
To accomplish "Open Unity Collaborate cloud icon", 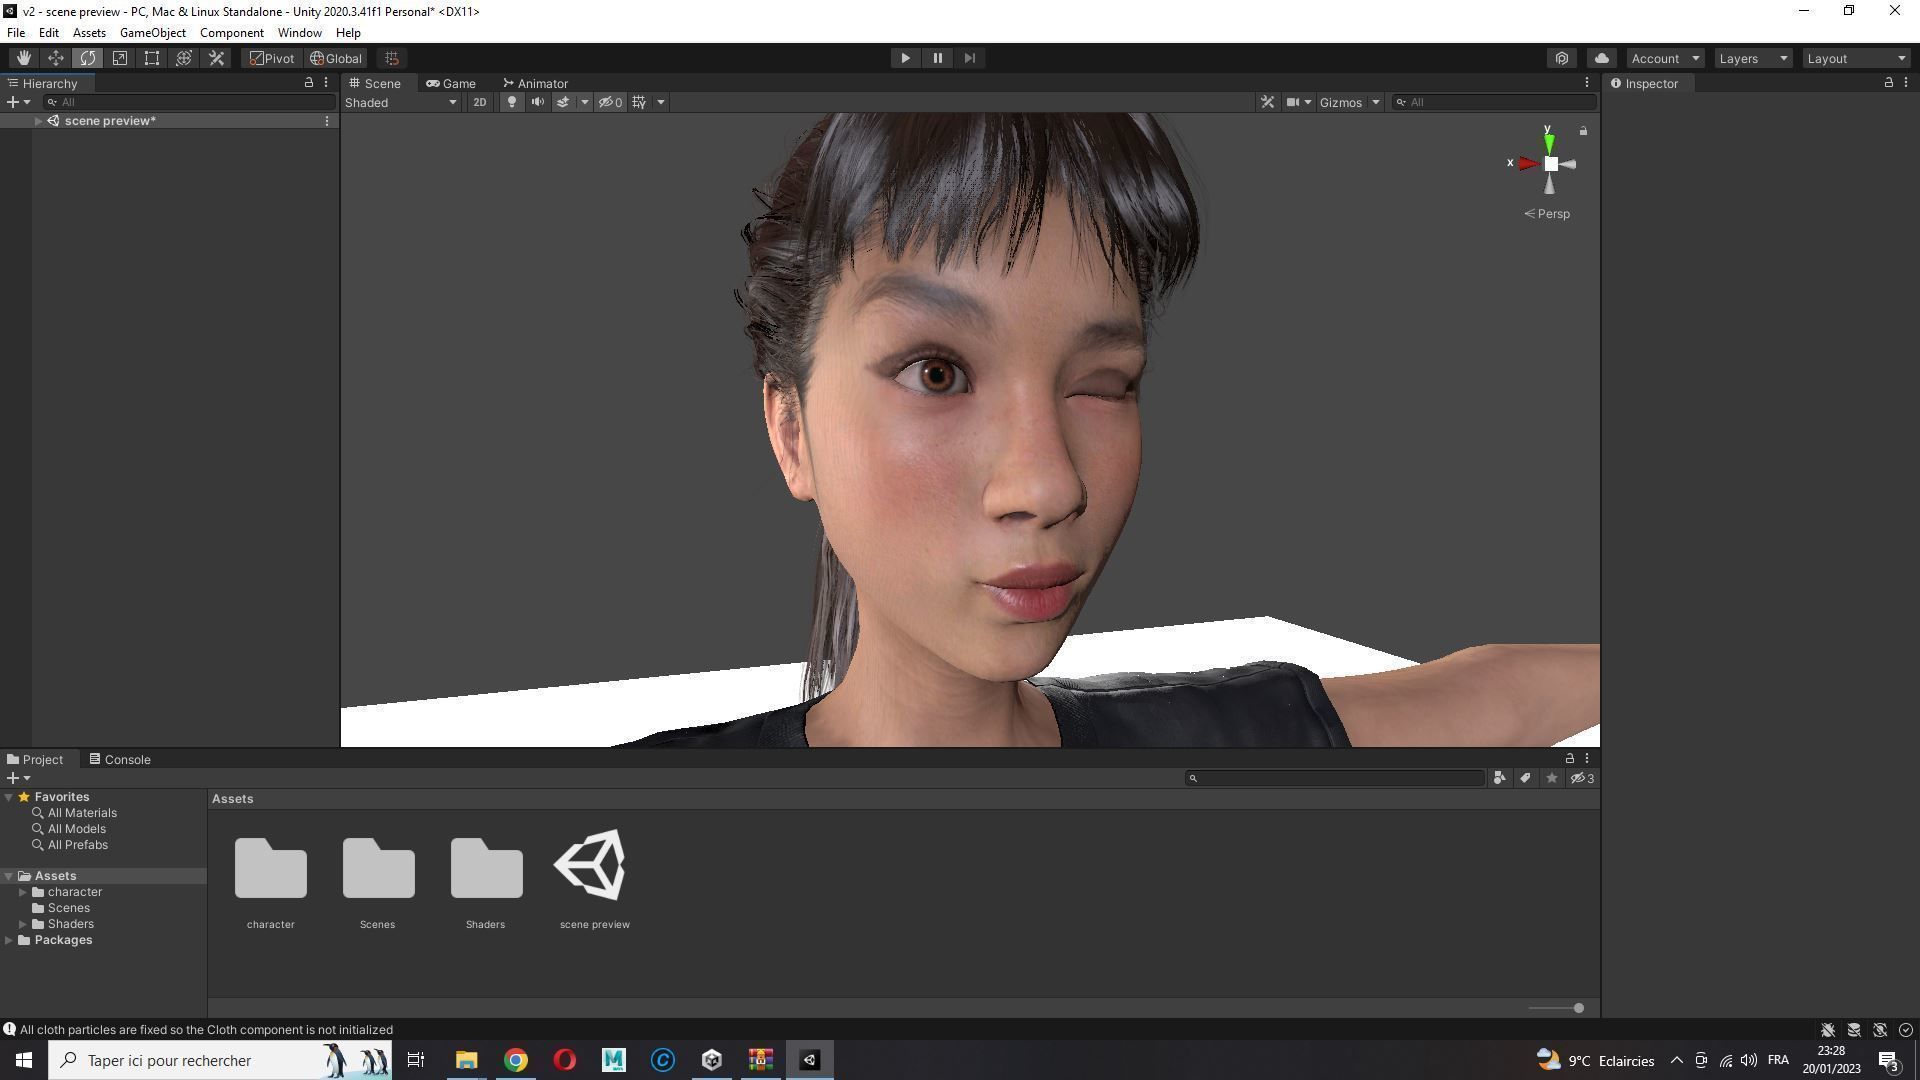I will pos(1601,58).
